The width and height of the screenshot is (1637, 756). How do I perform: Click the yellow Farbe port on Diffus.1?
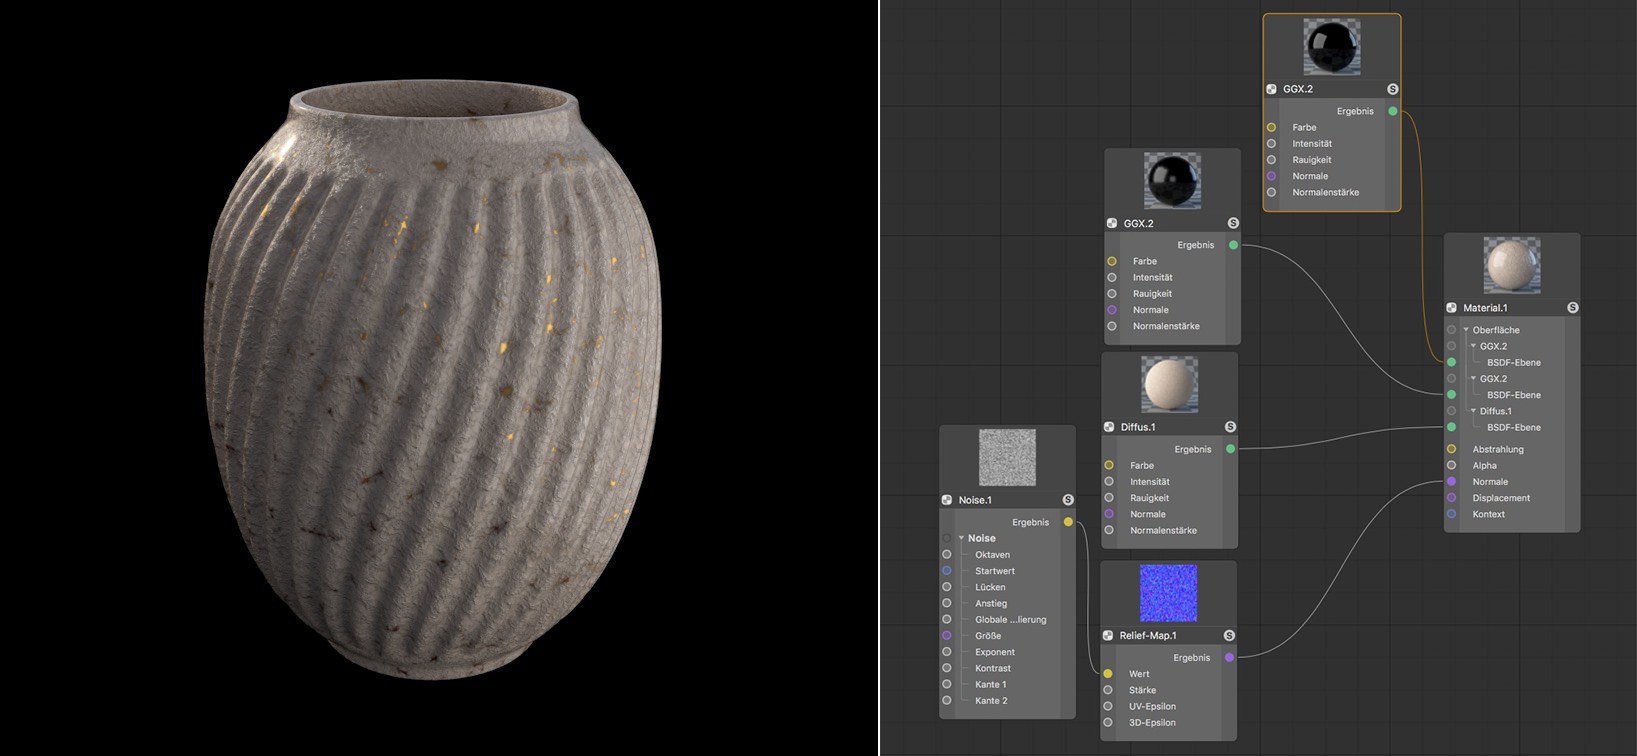click(1109, 465)
